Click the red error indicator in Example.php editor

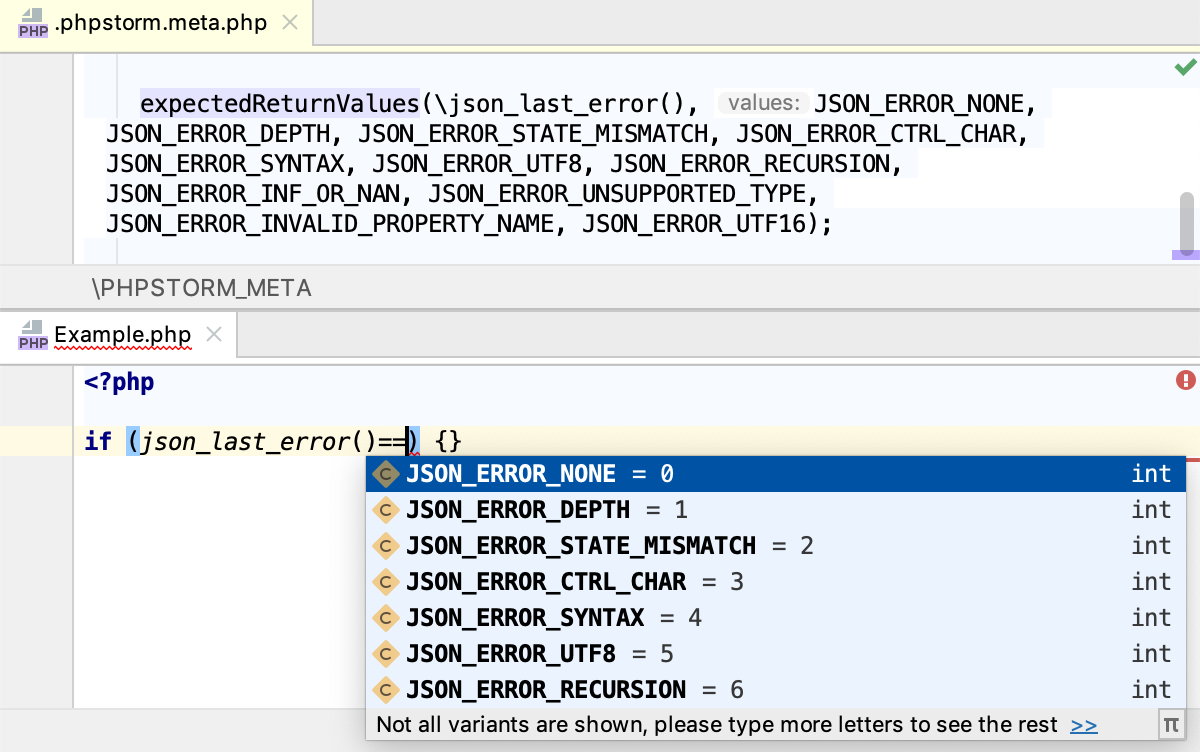(1184, 381)
